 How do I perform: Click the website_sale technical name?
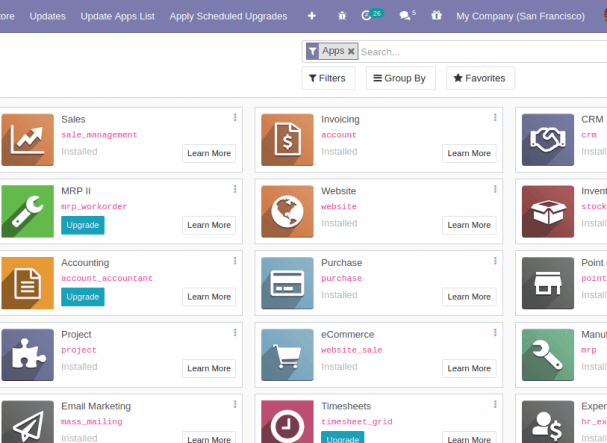(x=352, y=350)
